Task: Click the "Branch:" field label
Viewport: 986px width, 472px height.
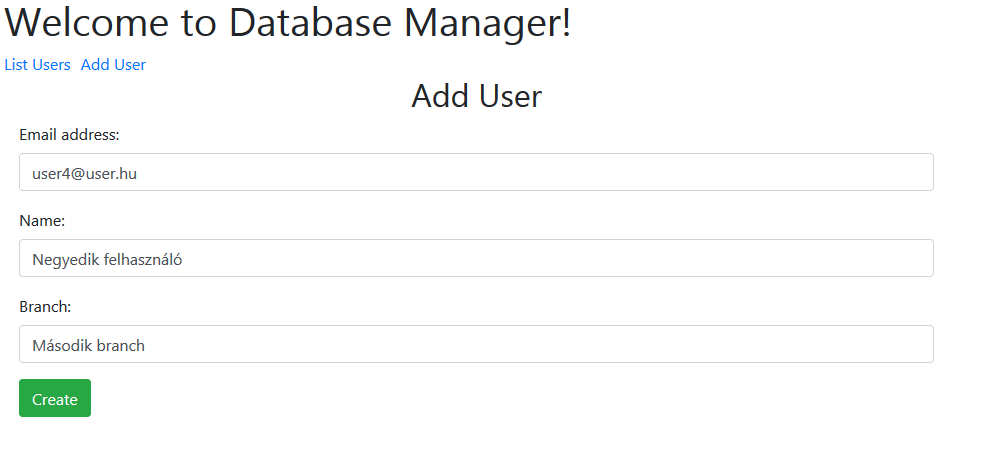Action: tap(45, 306)
